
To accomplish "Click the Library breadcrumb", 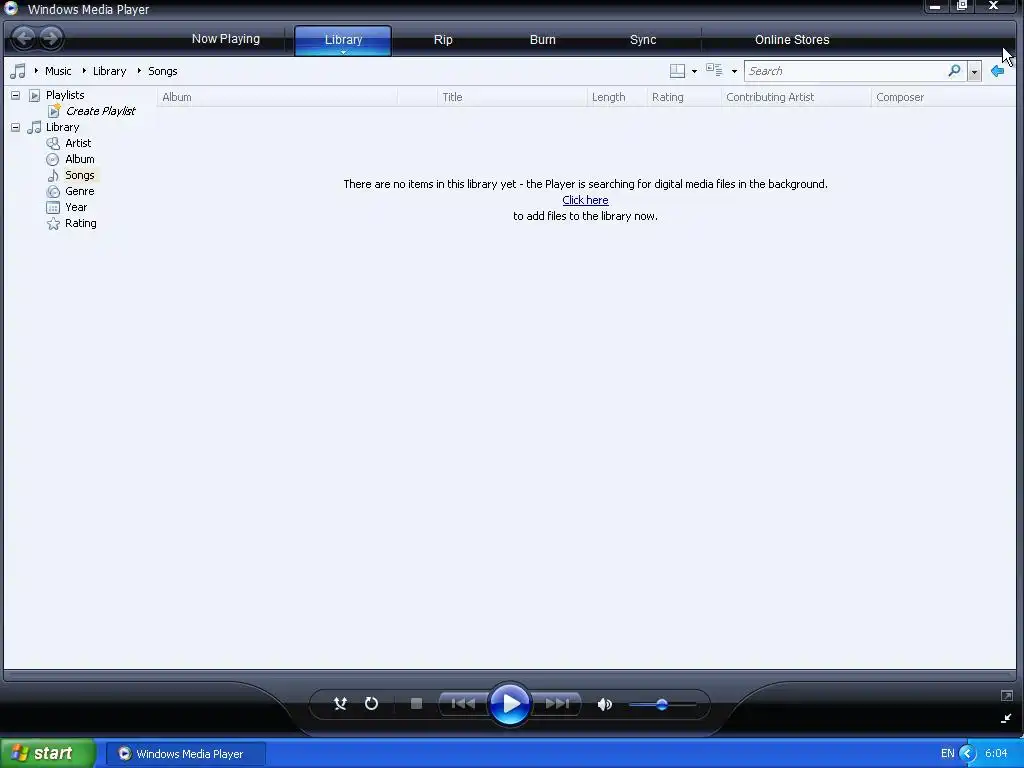I will [109, 71].
